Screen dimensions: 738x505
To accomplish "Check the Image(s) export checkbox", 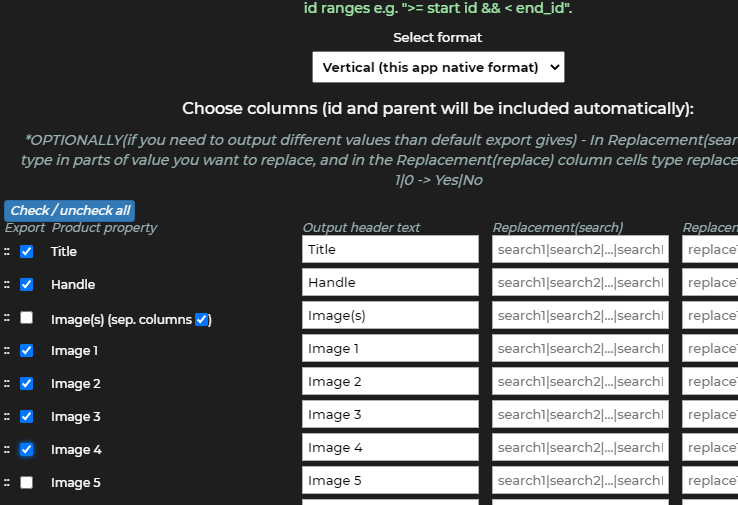I will click(x=27, y=318).
